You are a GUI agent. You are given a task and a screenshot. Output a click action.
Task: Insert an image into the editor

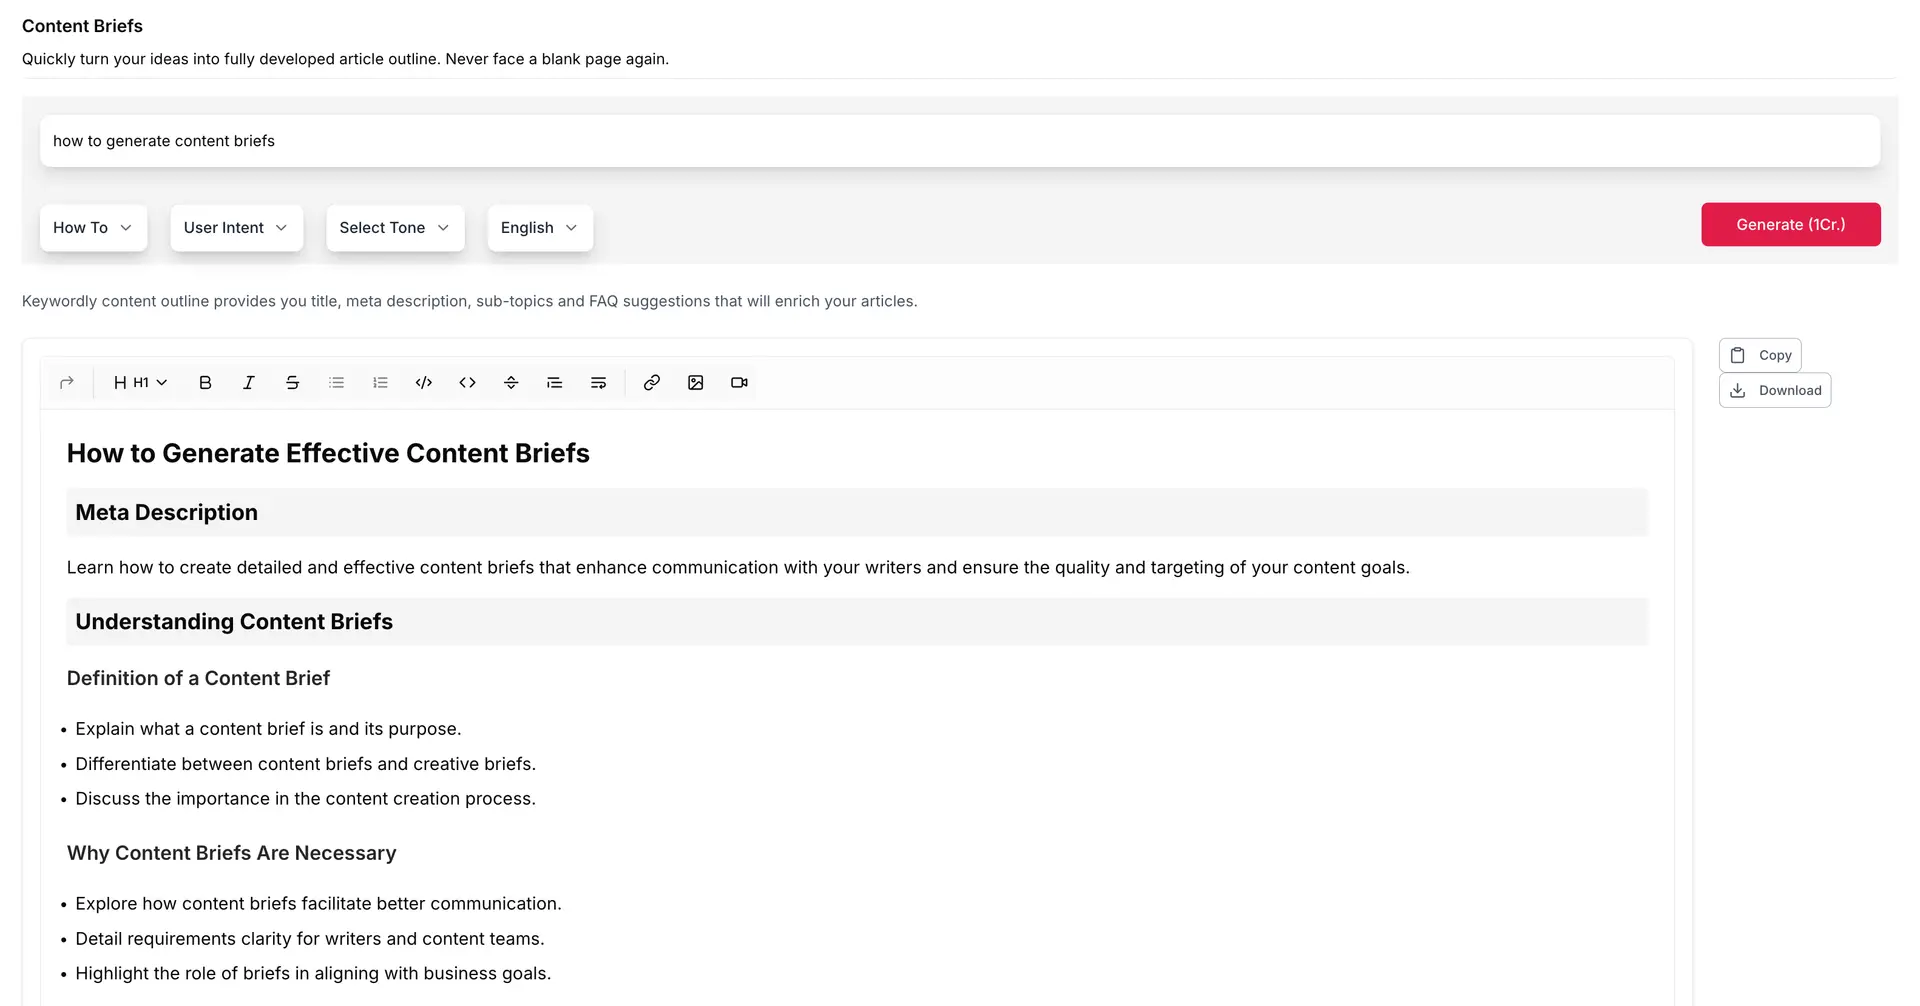point(696,383)
